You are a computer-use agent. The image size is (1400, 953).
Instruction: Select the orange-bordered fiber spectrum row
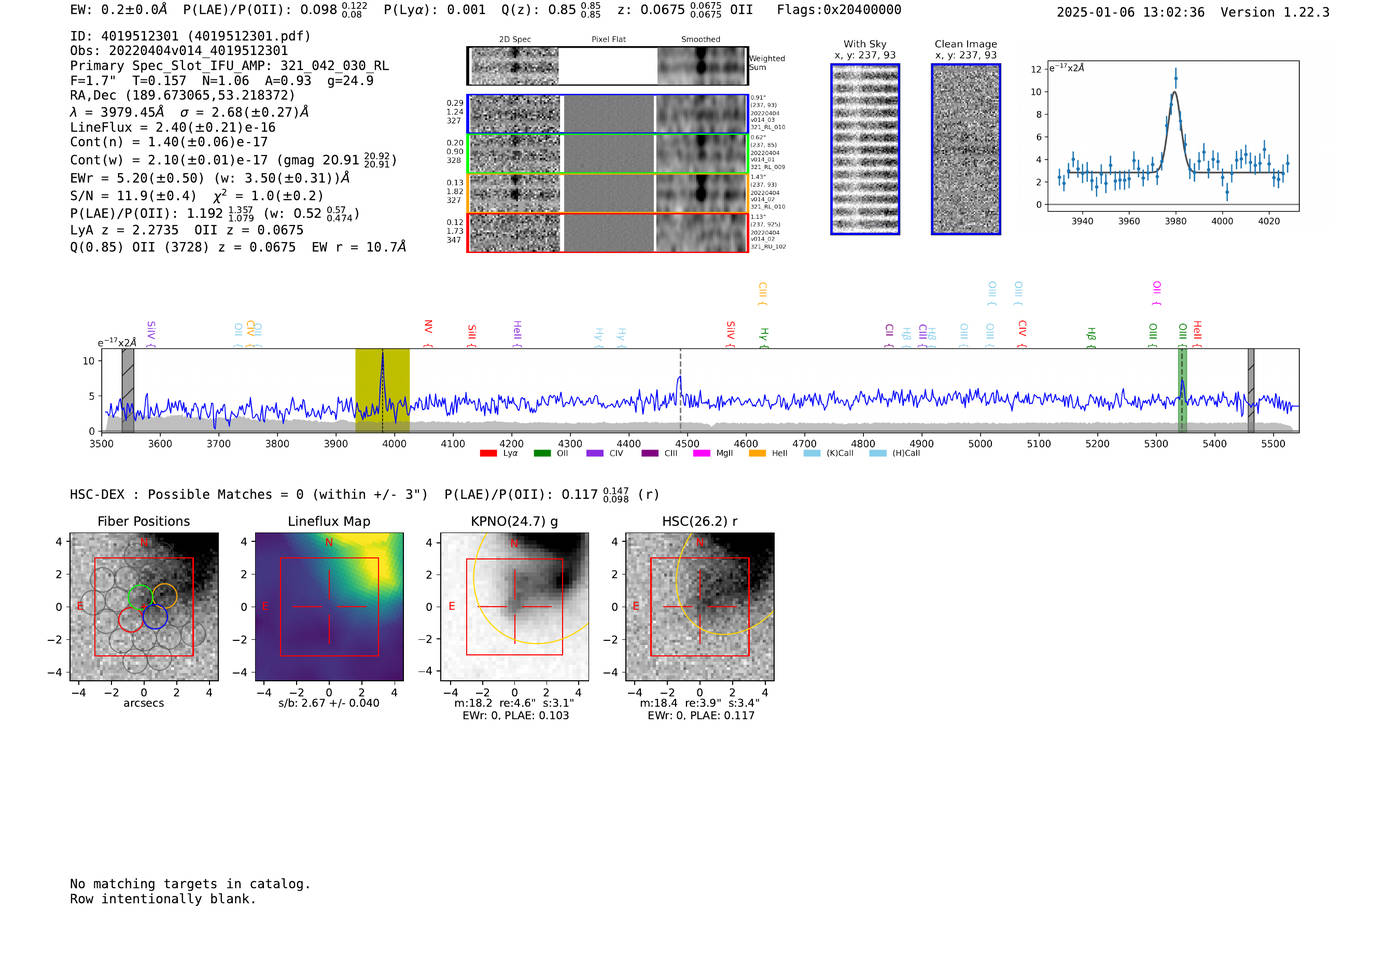pyautogui.click(x=608, y=193)
